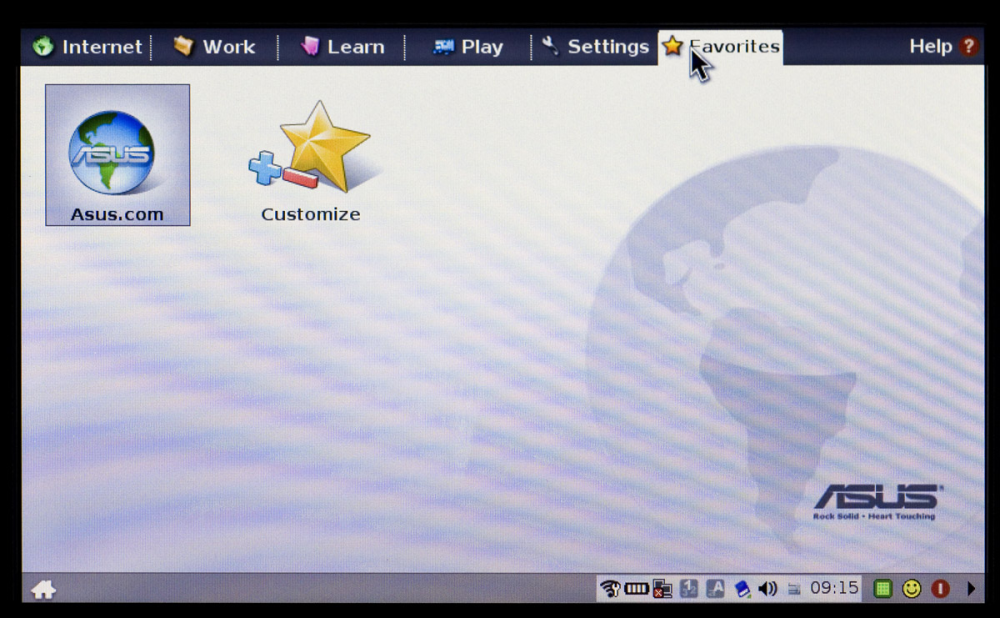Image resolution: width=1000 pixels, height=618 pixels.
Task: Open the Customize favorites star icon
Action: 312,150
